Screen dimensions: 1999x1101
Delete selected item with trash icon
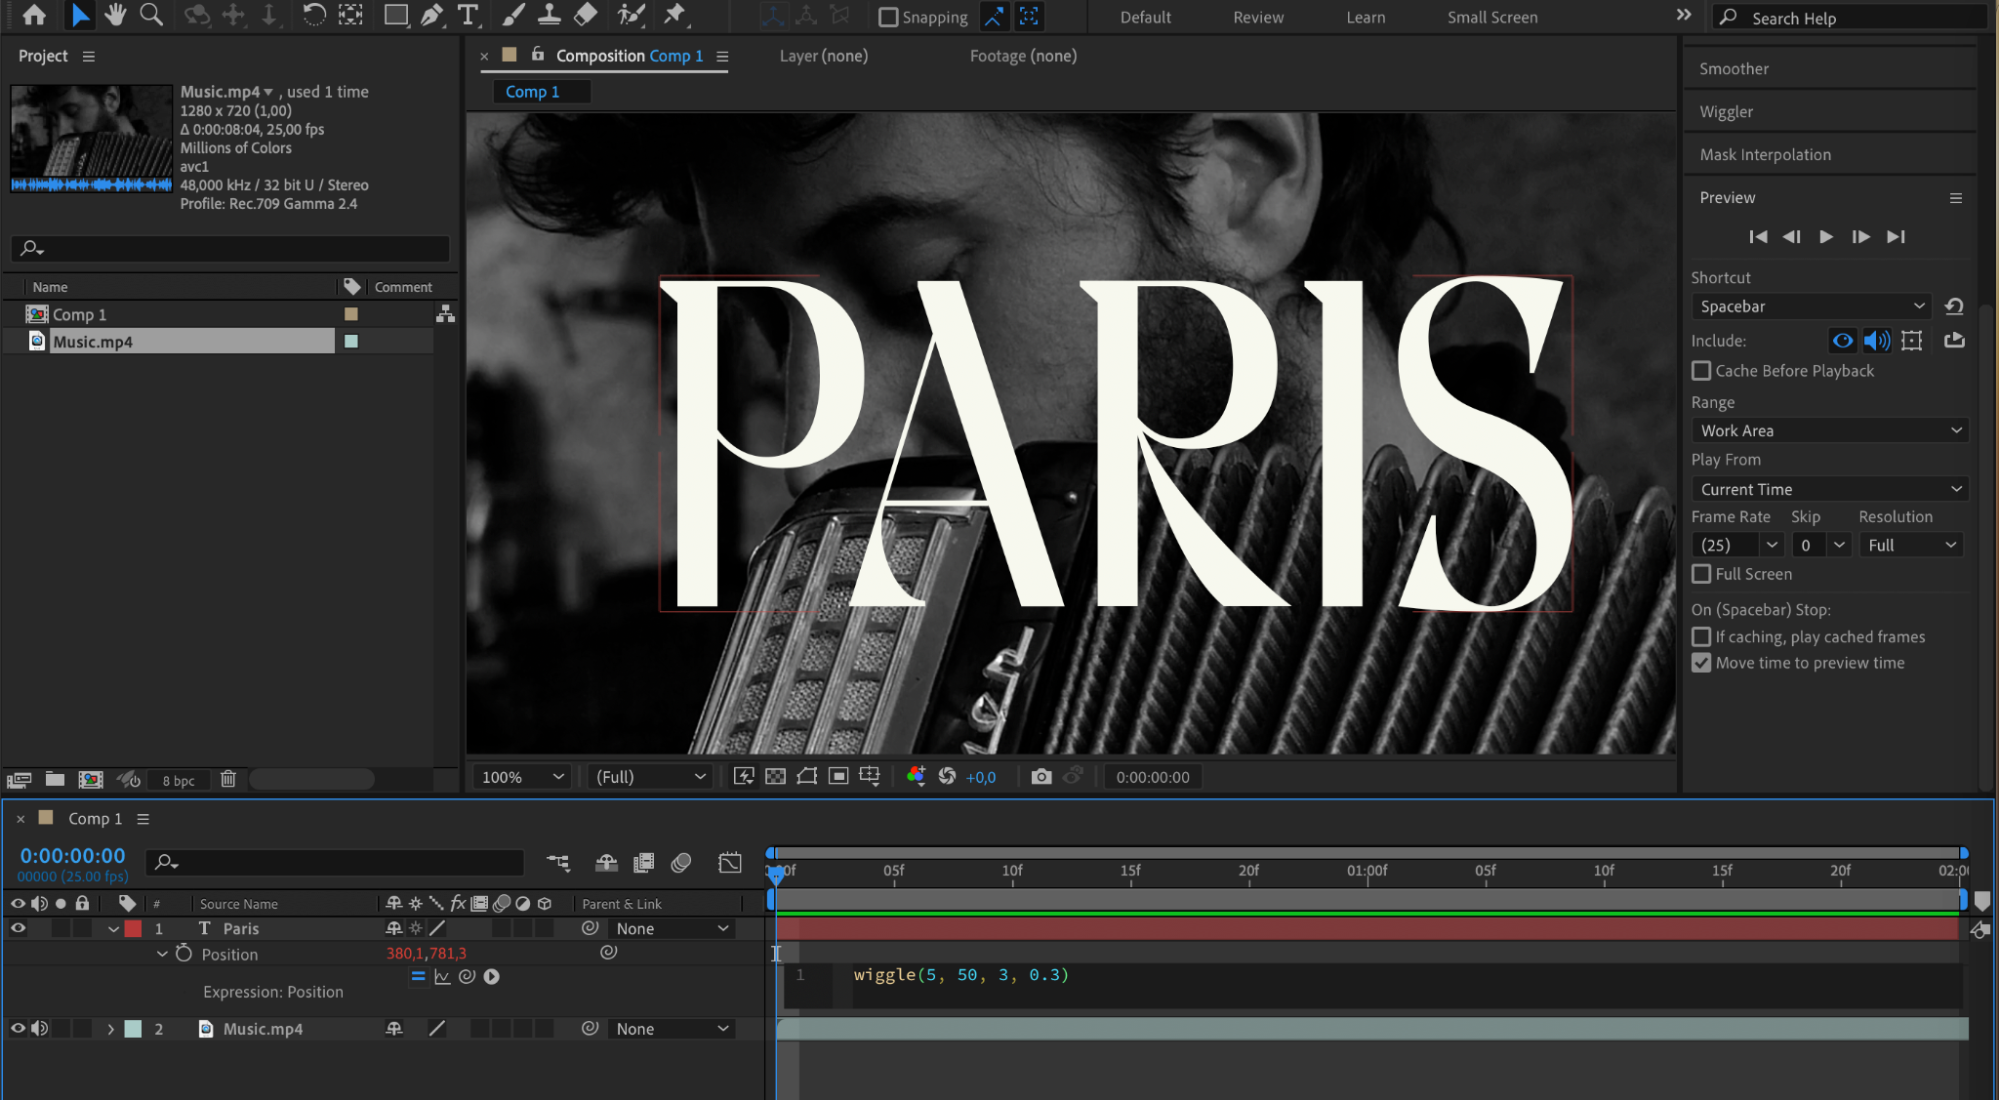[228, 779]
